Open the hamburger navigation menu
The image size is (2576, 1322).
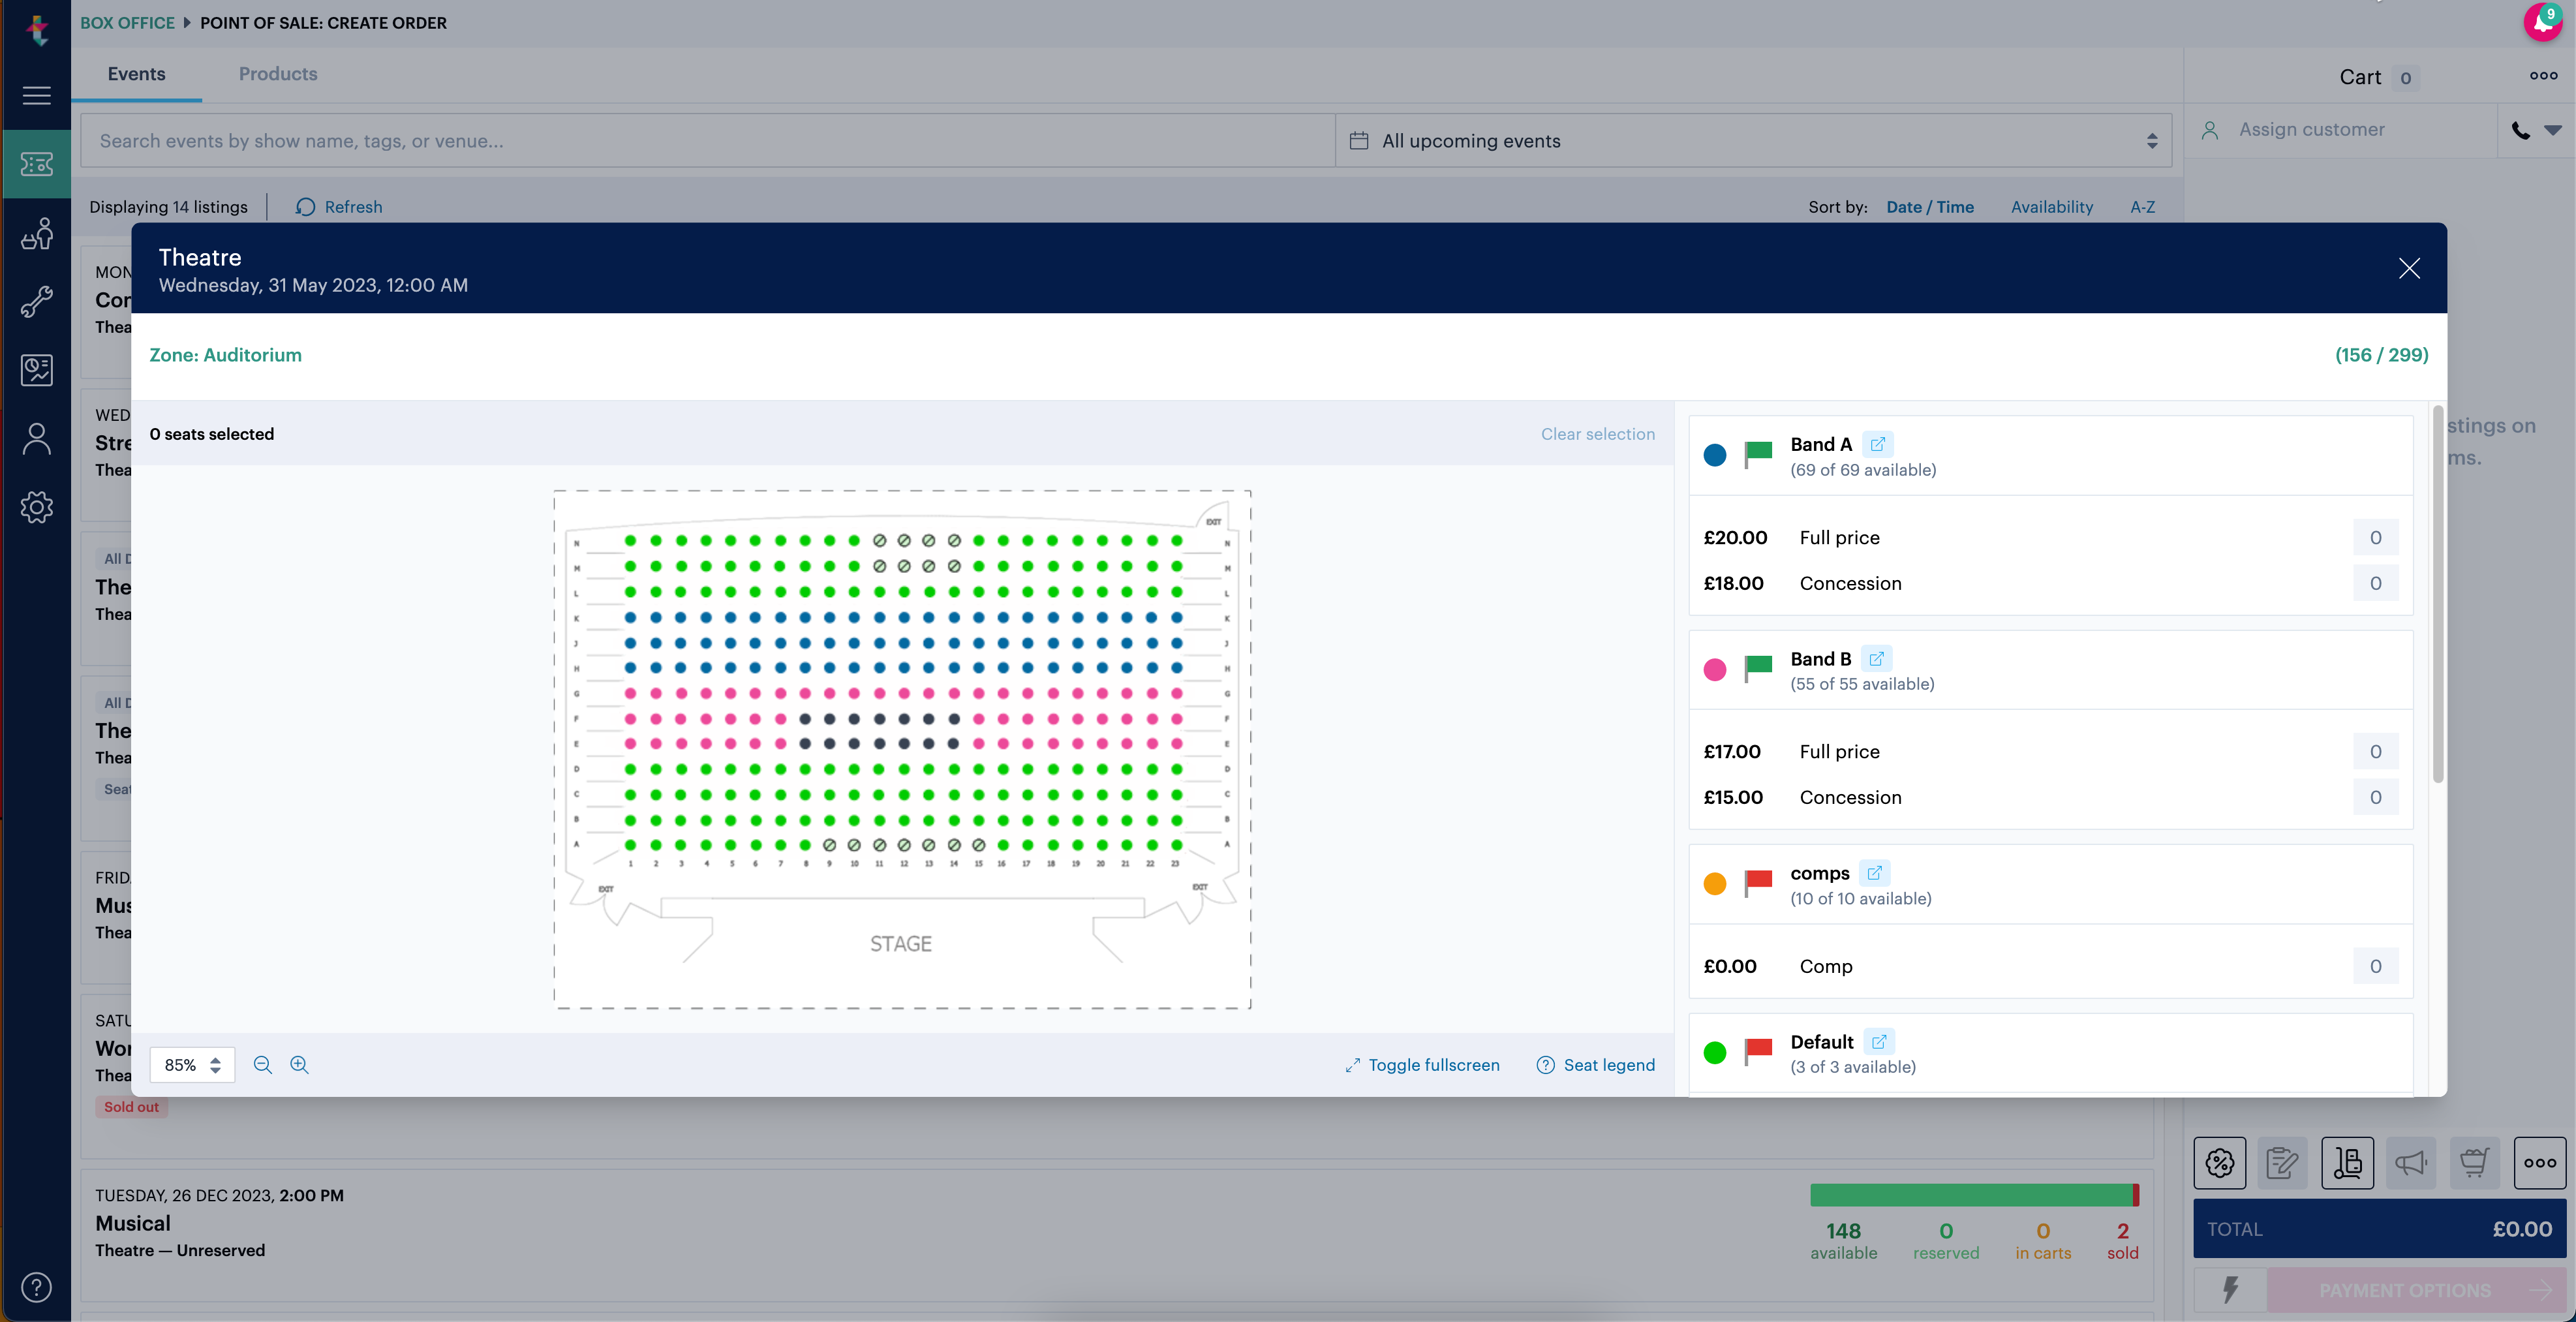(36, 95)
